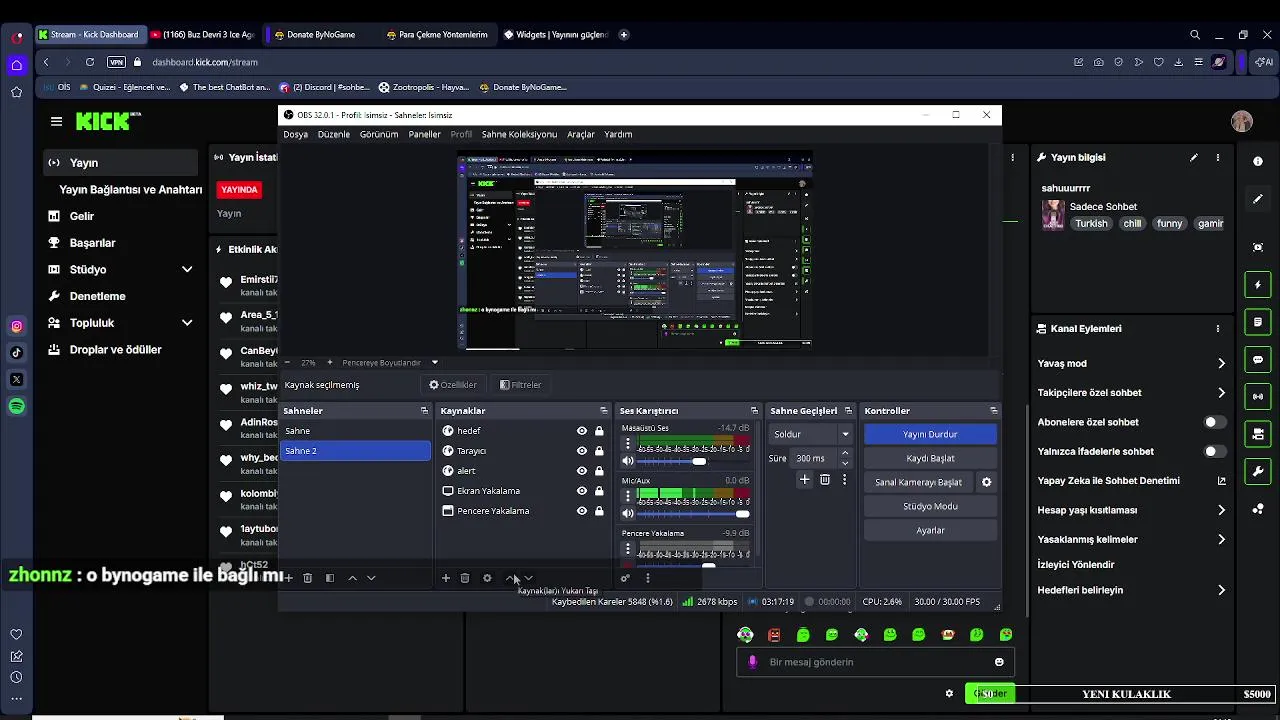Viewport: 1280px width, 720px height.
Task: Click Stüdyo Modu button
Action: [930, 506]
